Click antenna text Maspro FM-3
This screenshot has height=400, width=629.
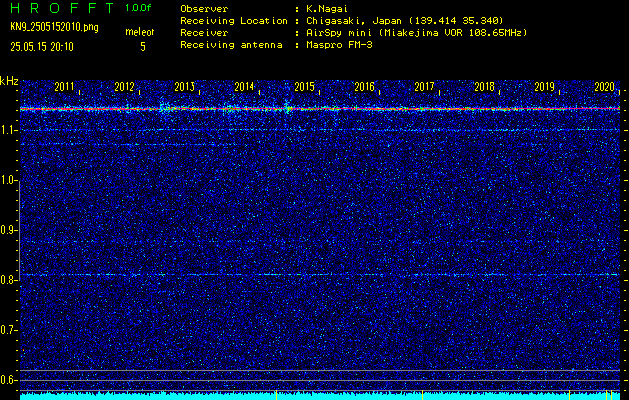pos(339,45)
